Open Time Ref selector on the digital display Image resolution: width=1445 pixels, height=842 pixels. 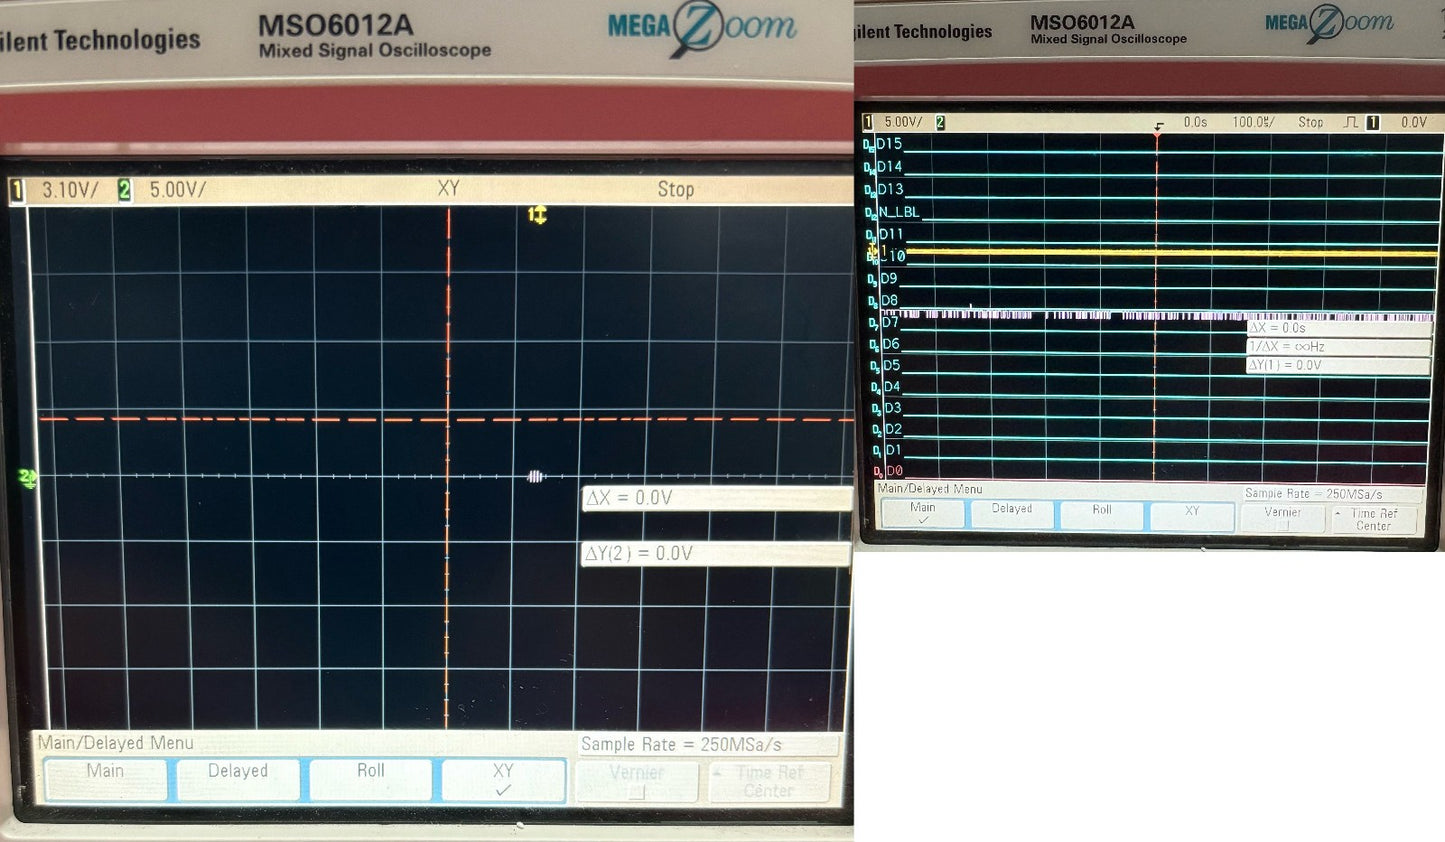pos(1374,519)
